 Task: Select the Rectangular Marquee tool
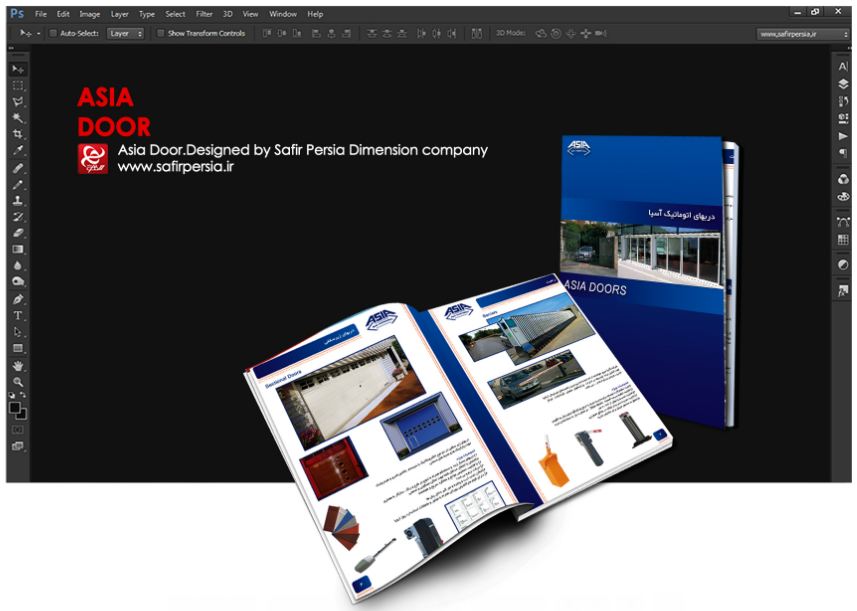pyautogui.click(x=18, y=86)
